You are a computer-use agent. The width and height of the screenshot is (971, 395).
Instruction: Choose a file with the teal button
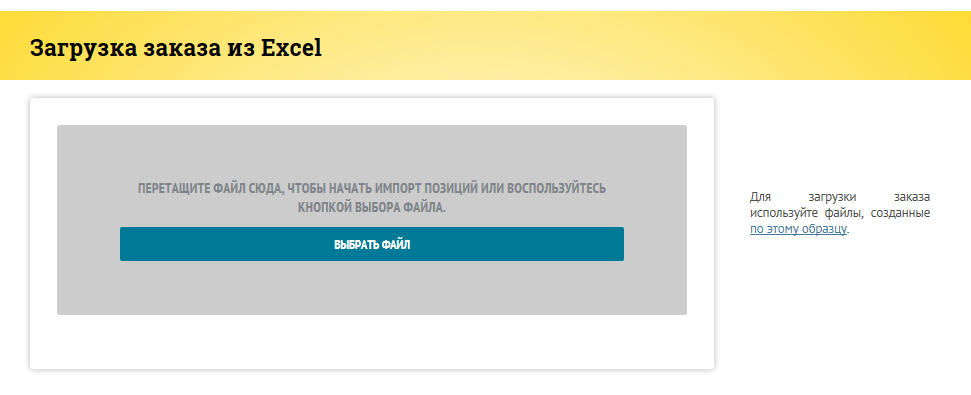372,244
